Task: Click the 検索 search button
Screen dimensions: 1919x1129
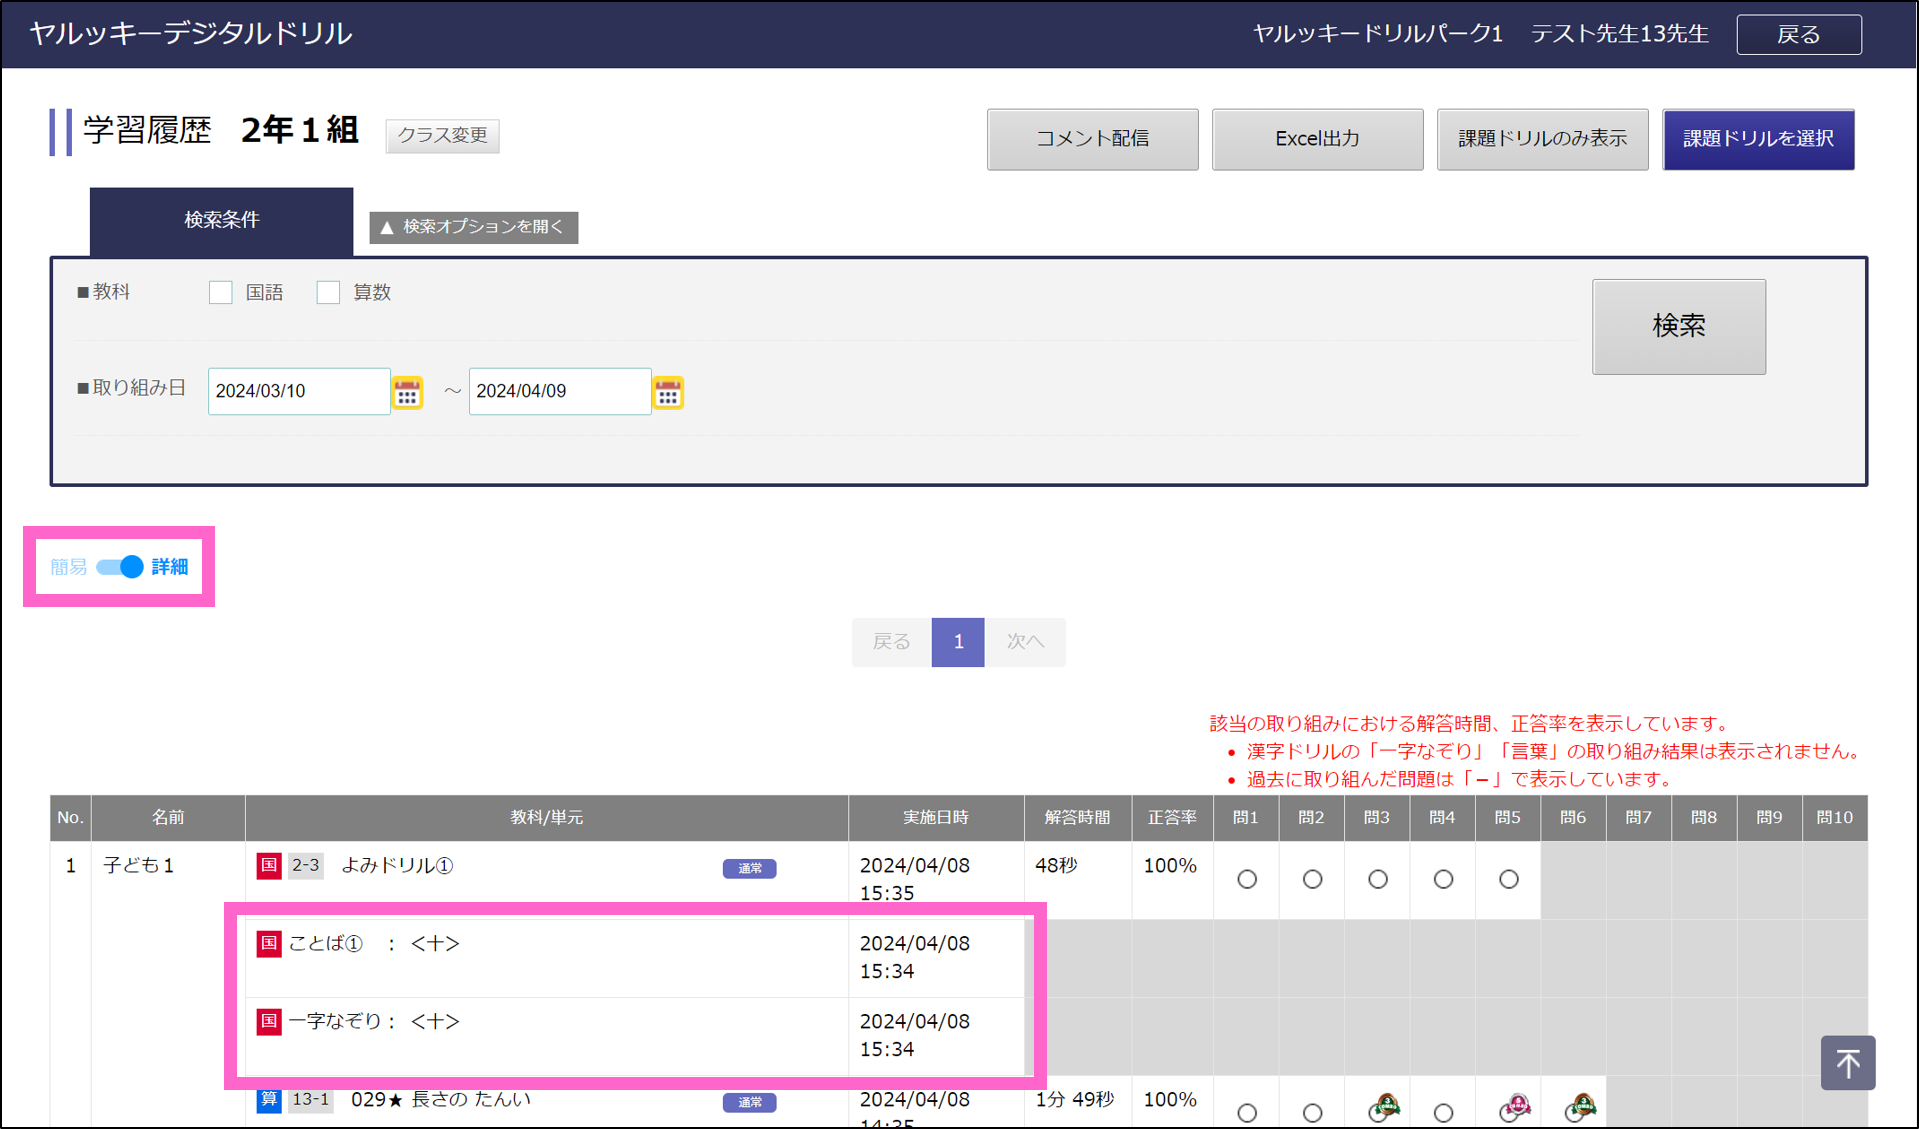Action: point(1678,326)
